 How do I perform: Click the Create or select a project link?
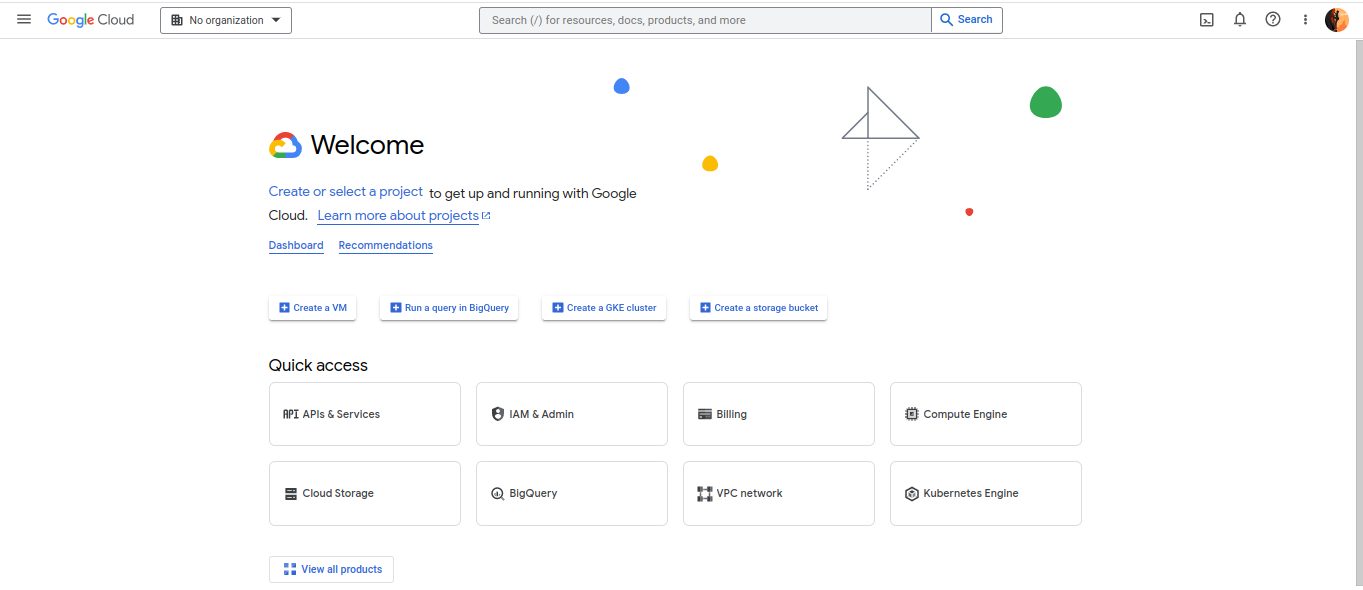tap(345, 191)
